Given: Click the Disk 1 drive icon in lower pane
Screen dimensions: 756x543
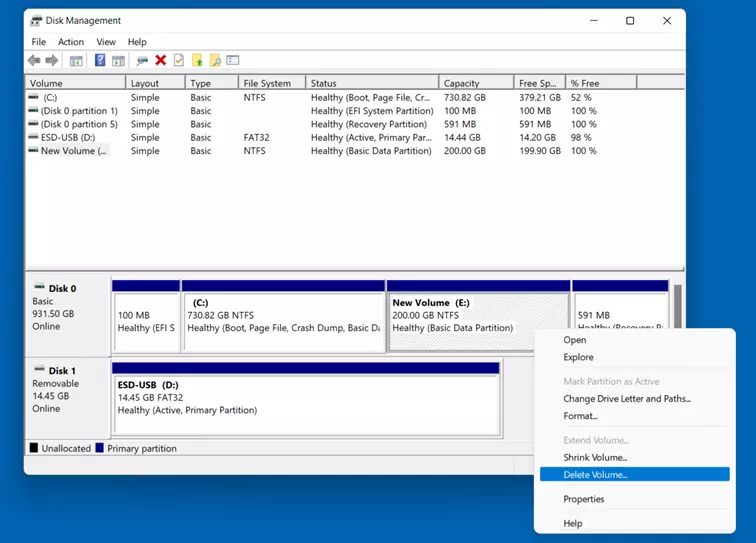Looking at the screenshot, I should point(39,369).
